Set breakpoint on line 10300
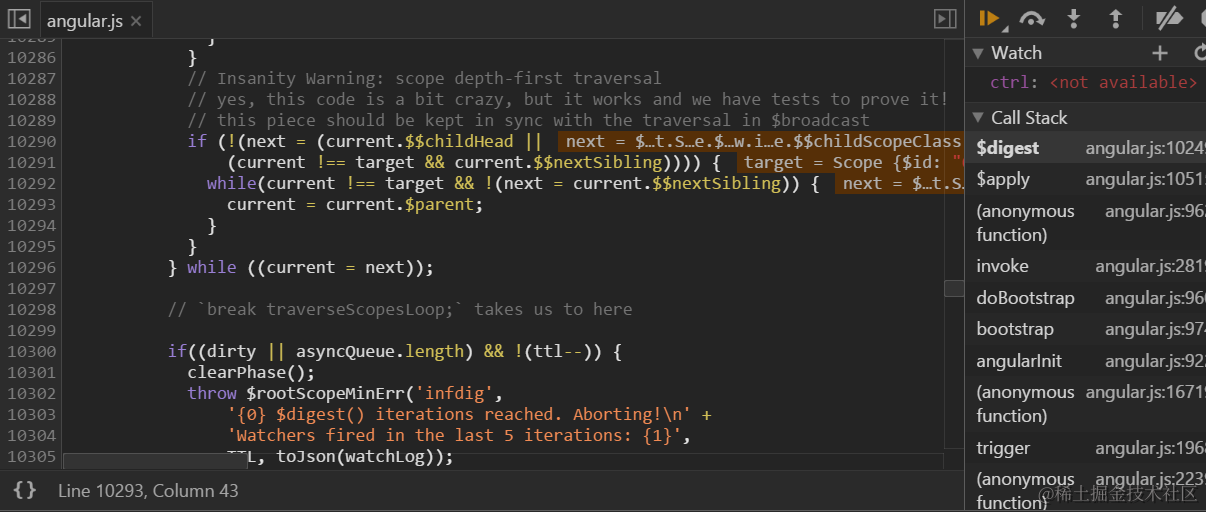The image size is (1206, 512). [30, 351]
